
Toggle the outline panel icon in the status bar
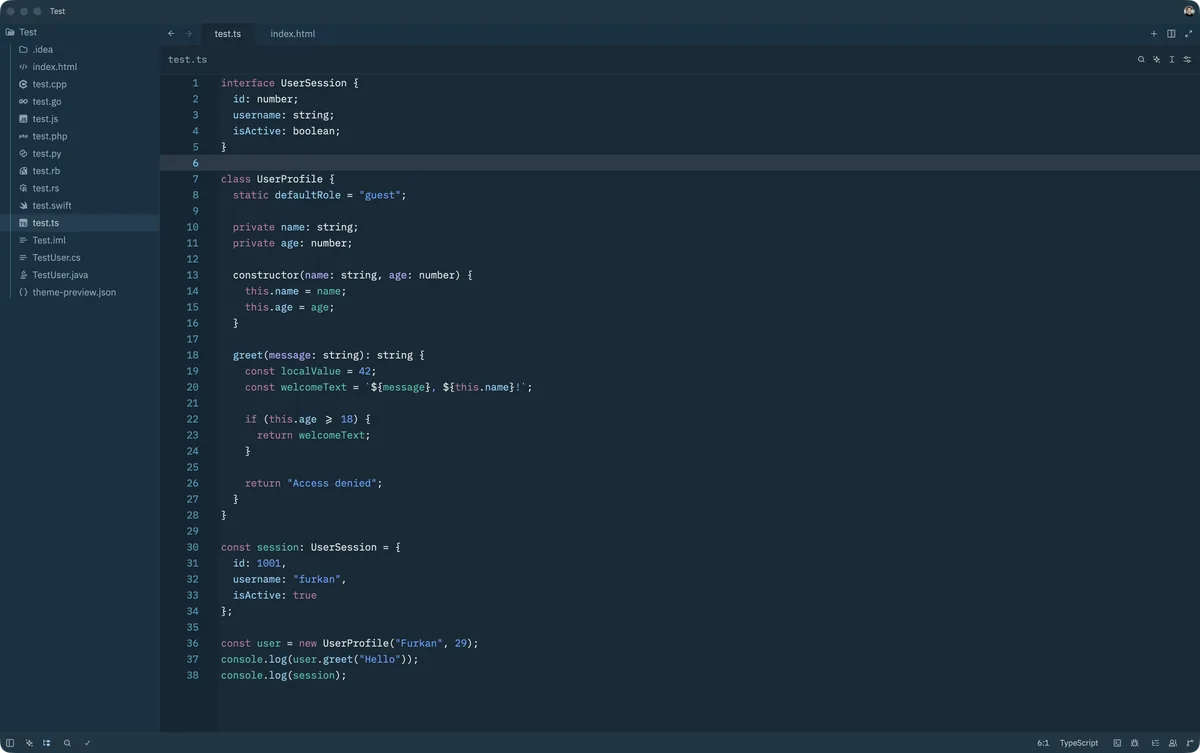(1156, 743)
